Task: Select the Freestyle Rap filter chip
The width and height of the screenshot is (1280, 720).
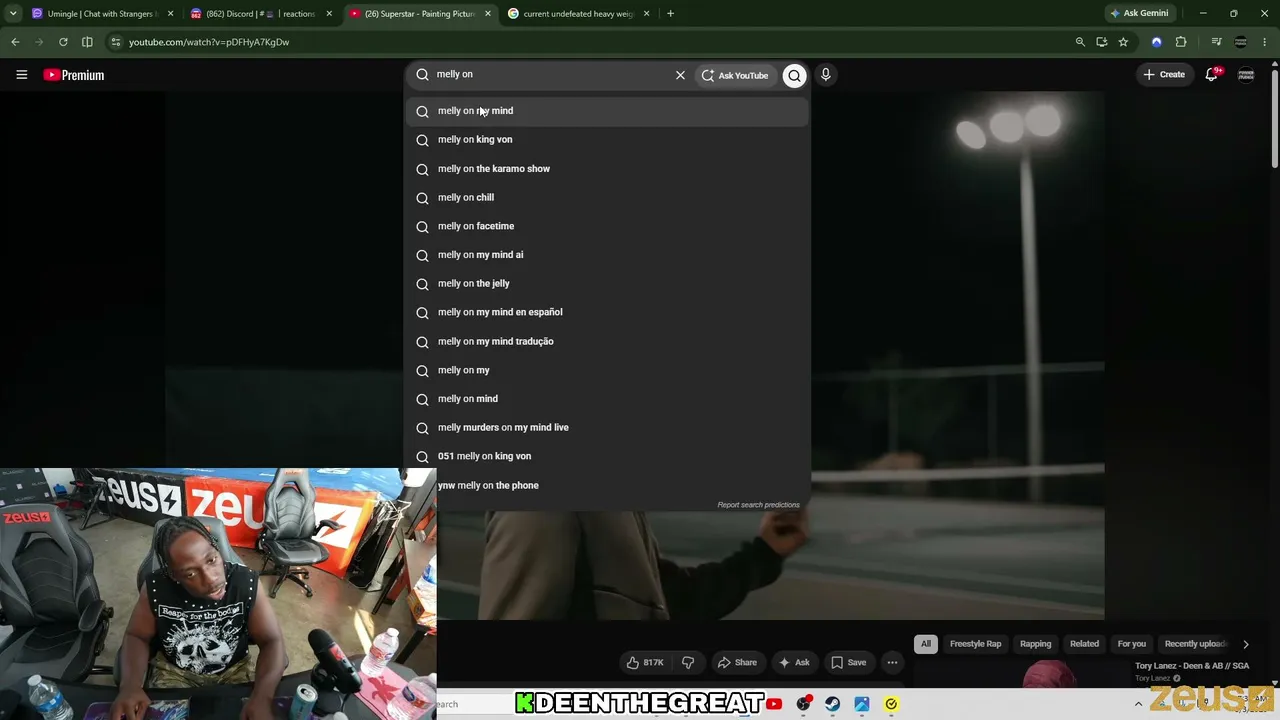Action: point(975,644)
